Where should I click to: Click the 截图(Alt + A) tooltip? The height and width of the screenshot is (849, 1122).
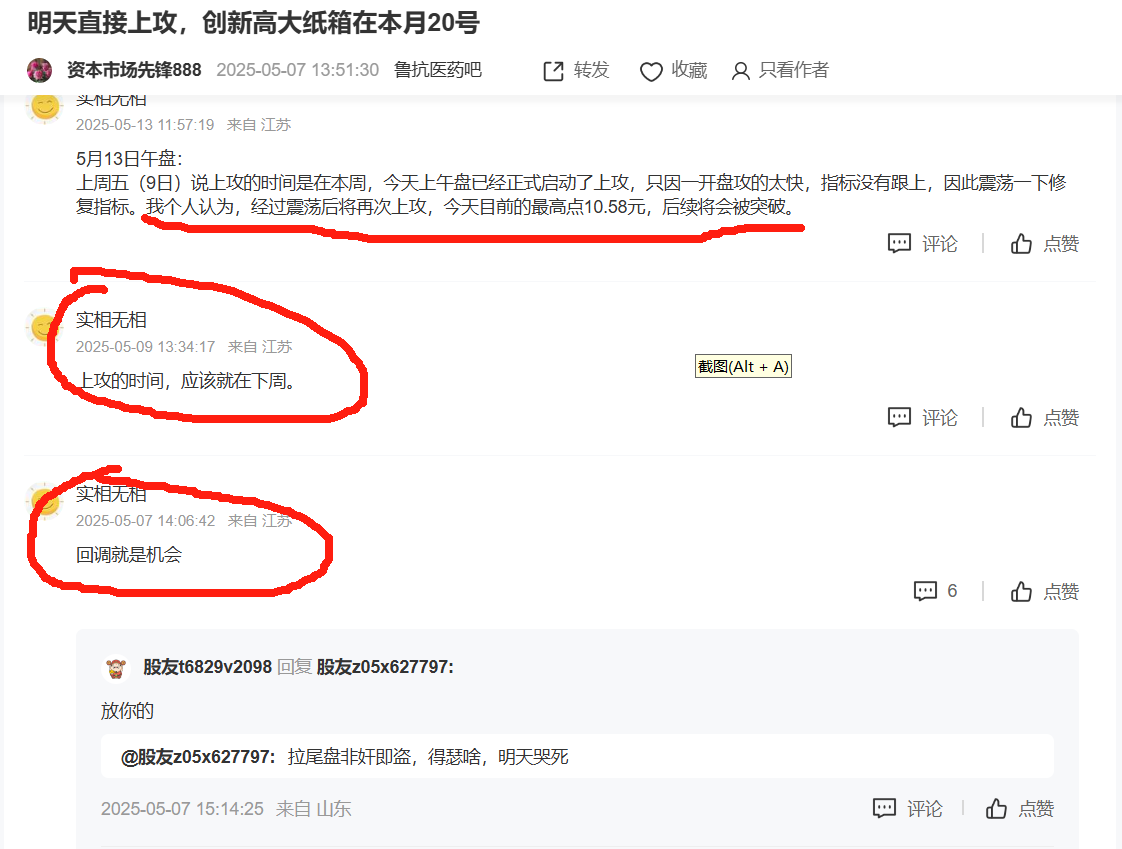pyautogui.click(x=743, y=367)
